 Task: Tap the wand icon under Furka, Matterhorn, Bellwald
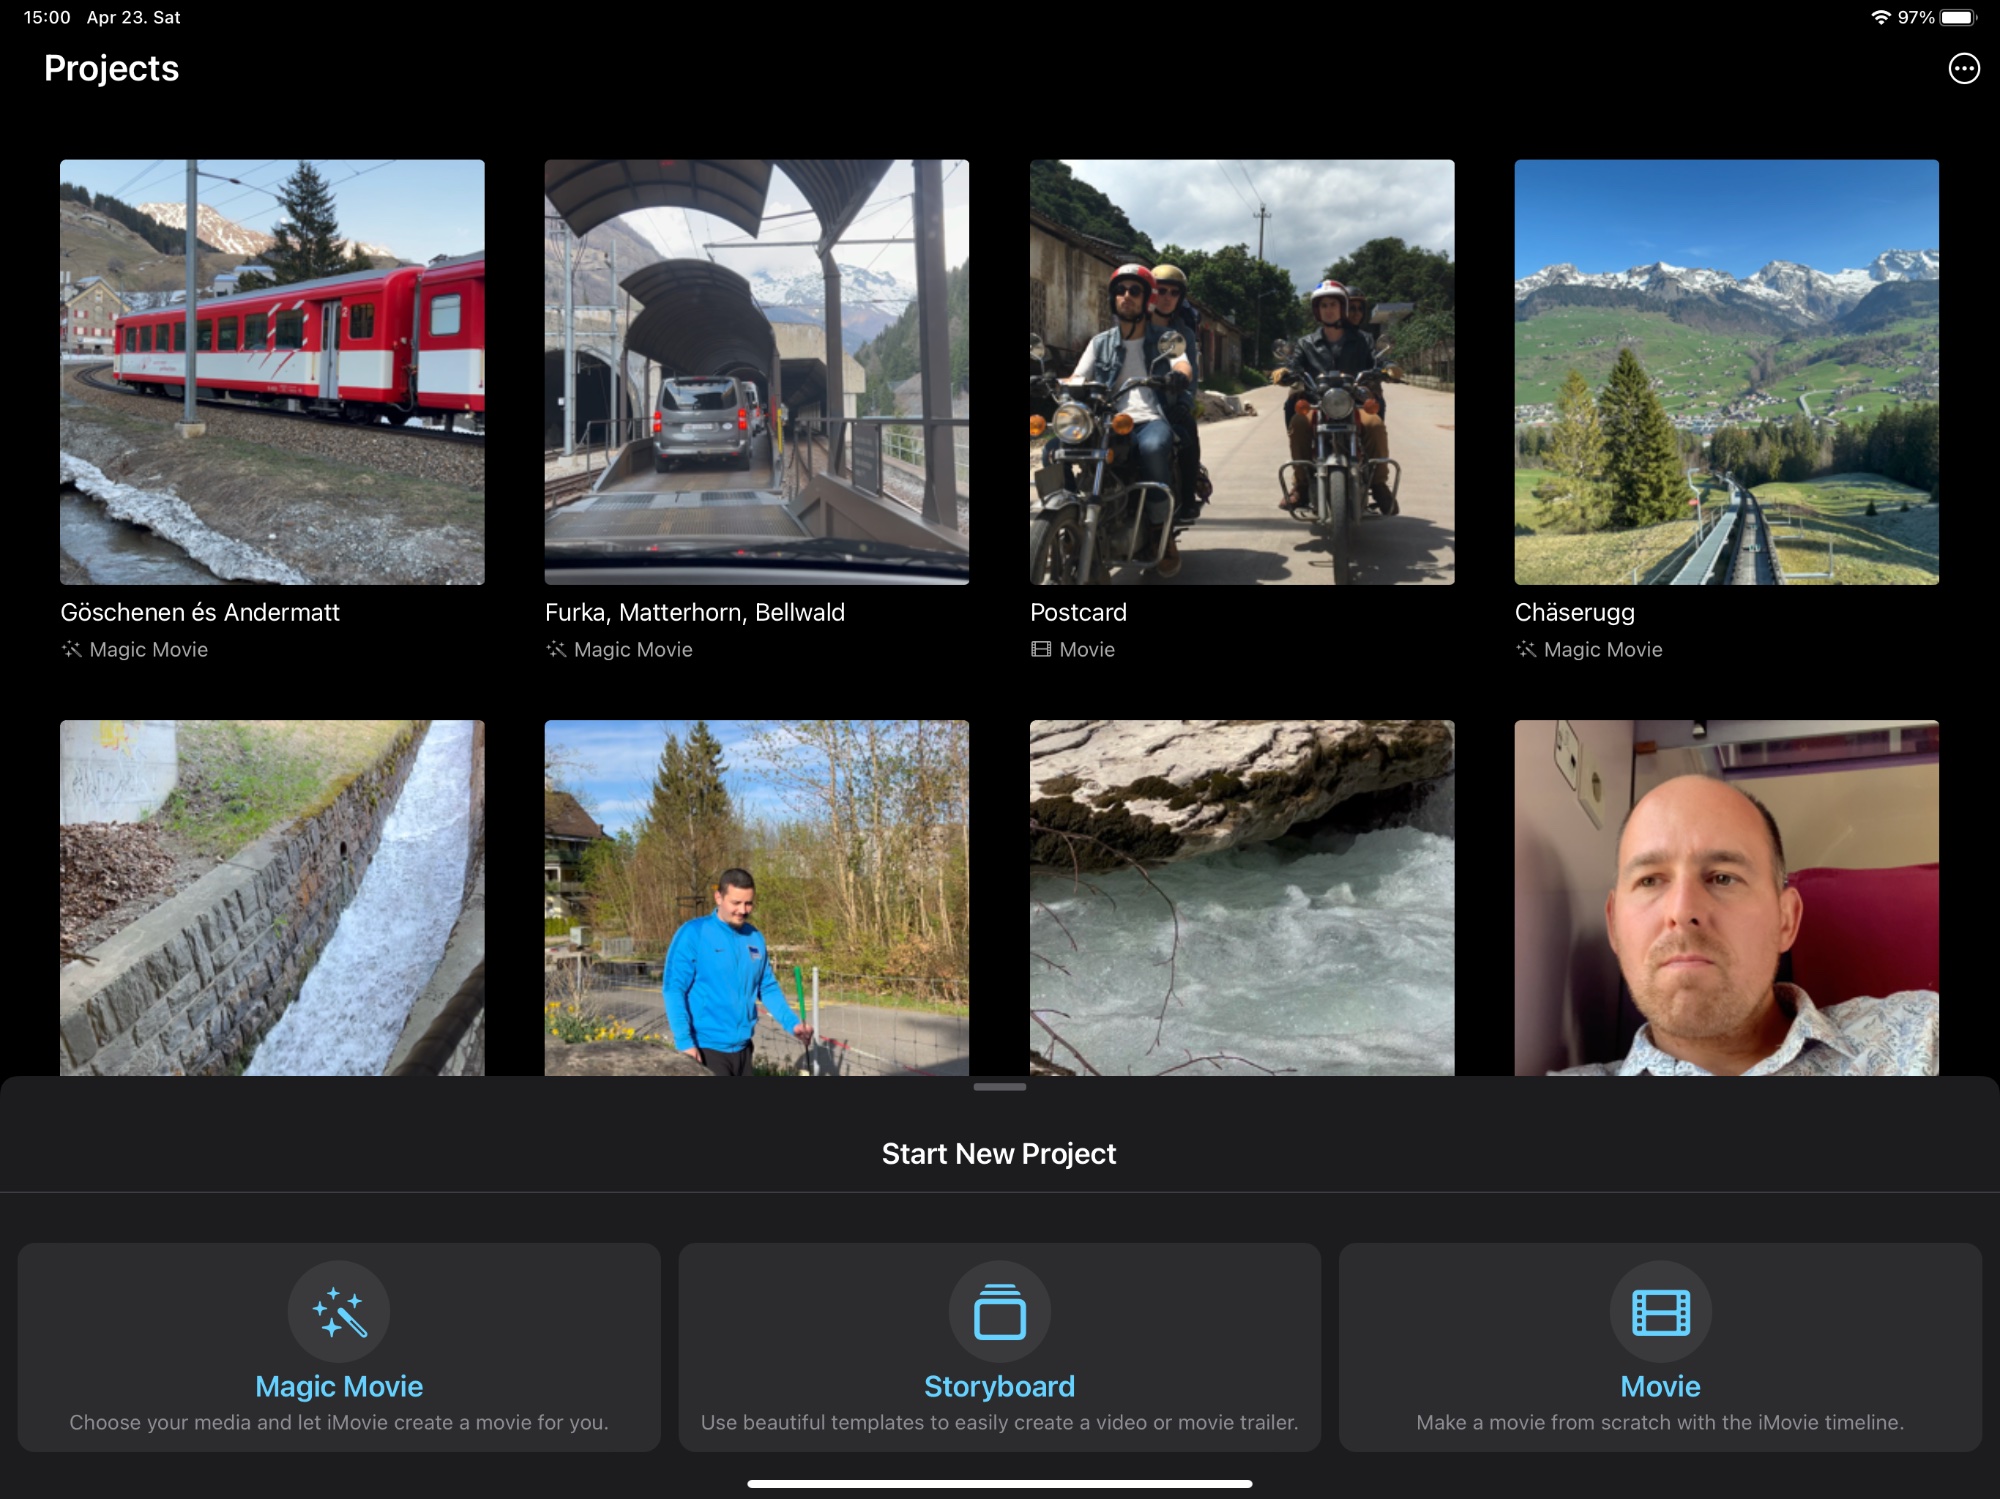click(556, 650)
